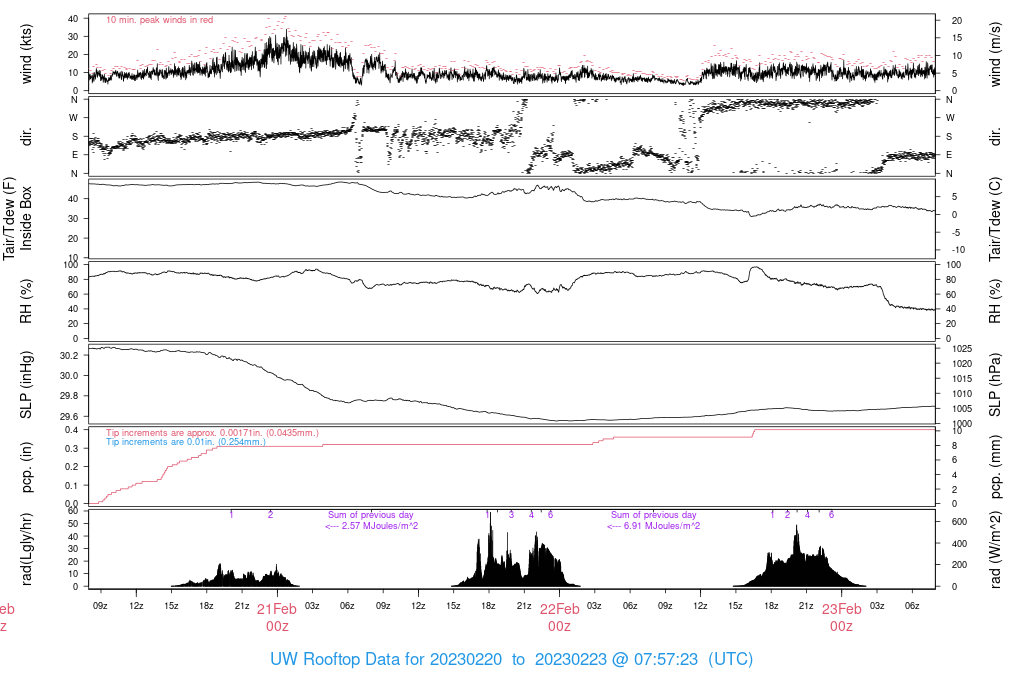Click the "wind (kts)" axis label
The height and width of the screenshot is (700, 1024).
point(26,54)
